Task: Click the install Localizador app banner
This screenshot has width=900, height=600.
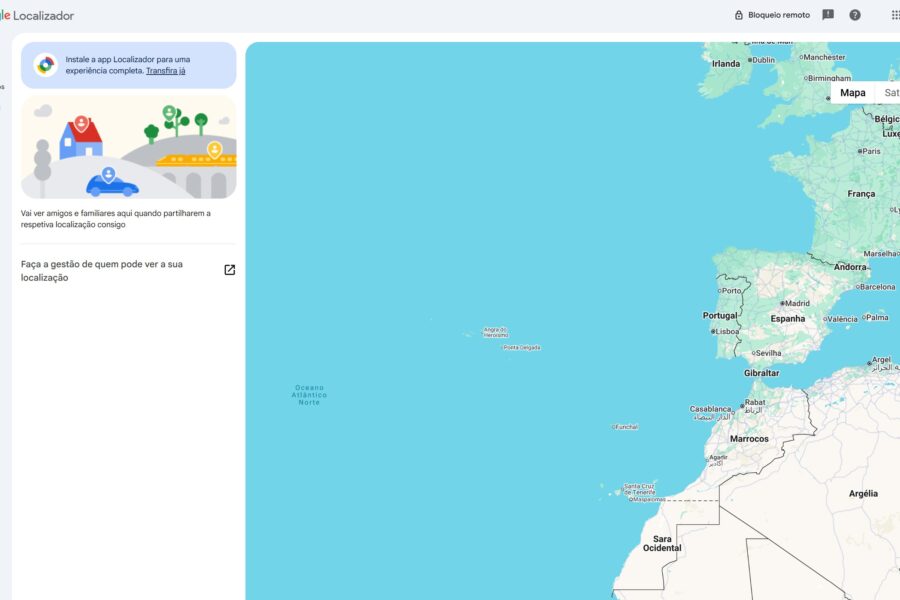Action: 128,64
